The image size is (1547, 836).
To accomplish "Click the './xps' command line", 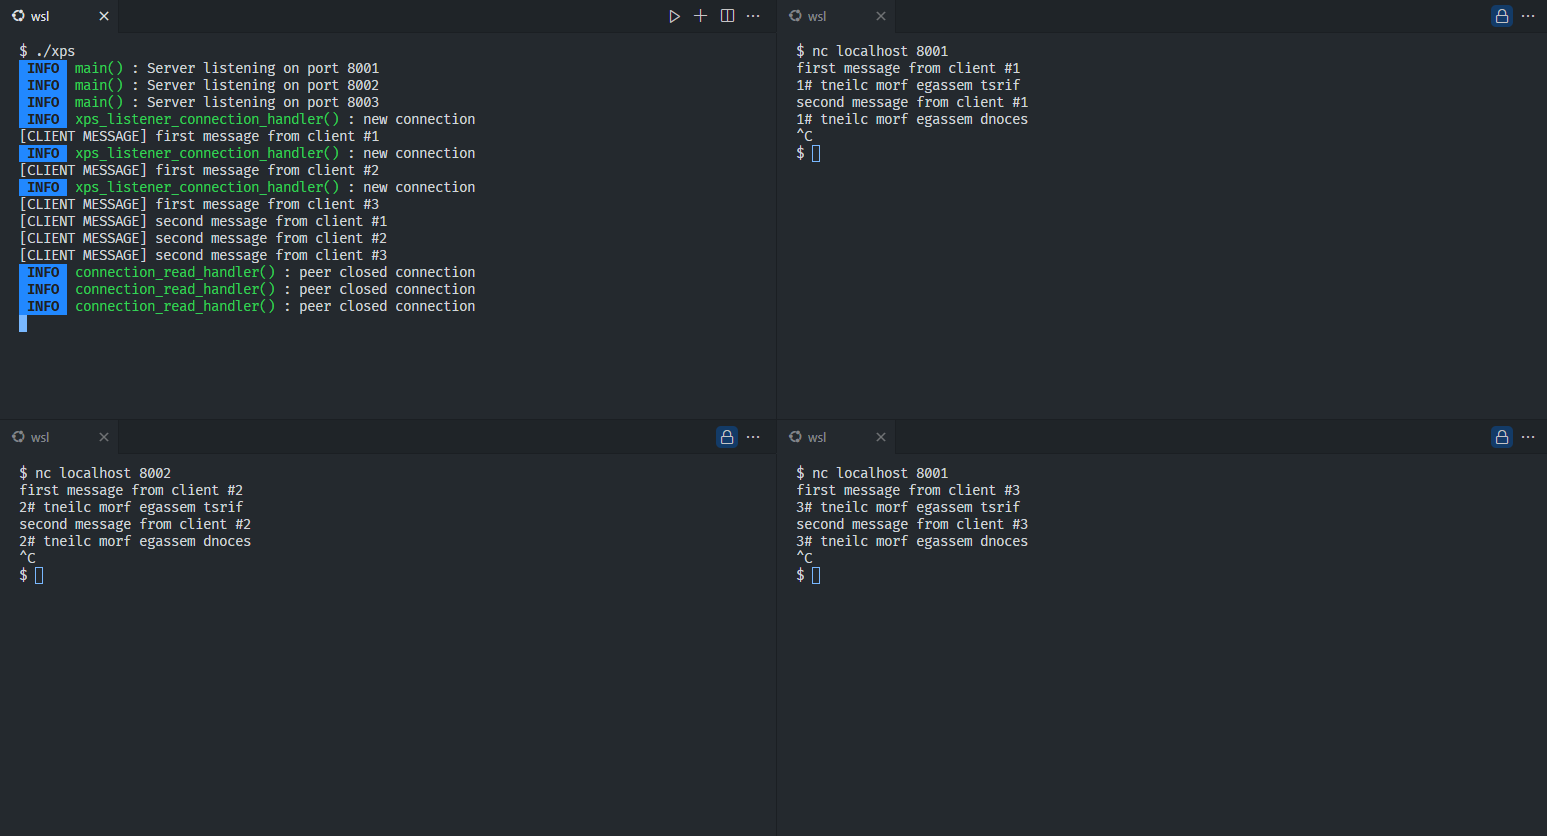I will (x=47, y=51).
